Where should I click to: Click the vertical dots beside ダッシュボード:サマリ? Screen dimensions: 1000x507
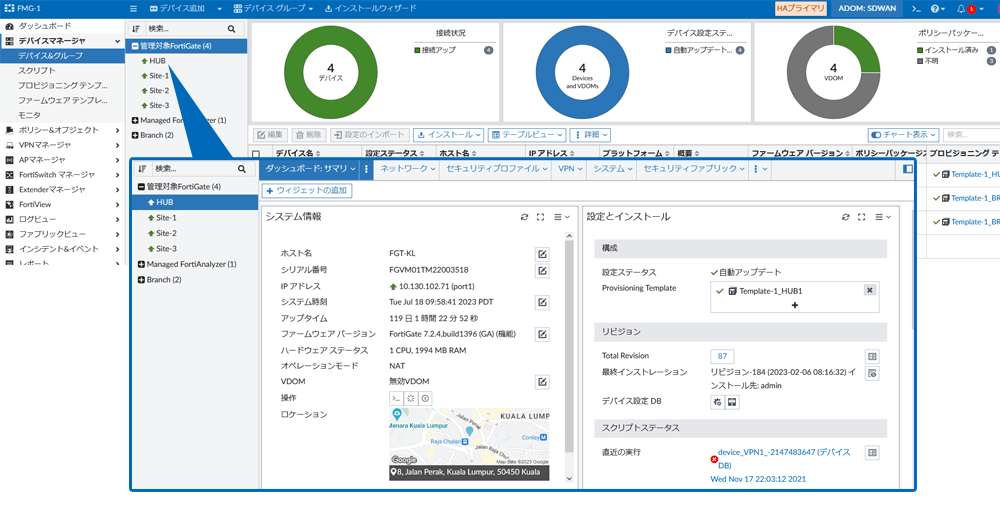click(x=366, y=169)
